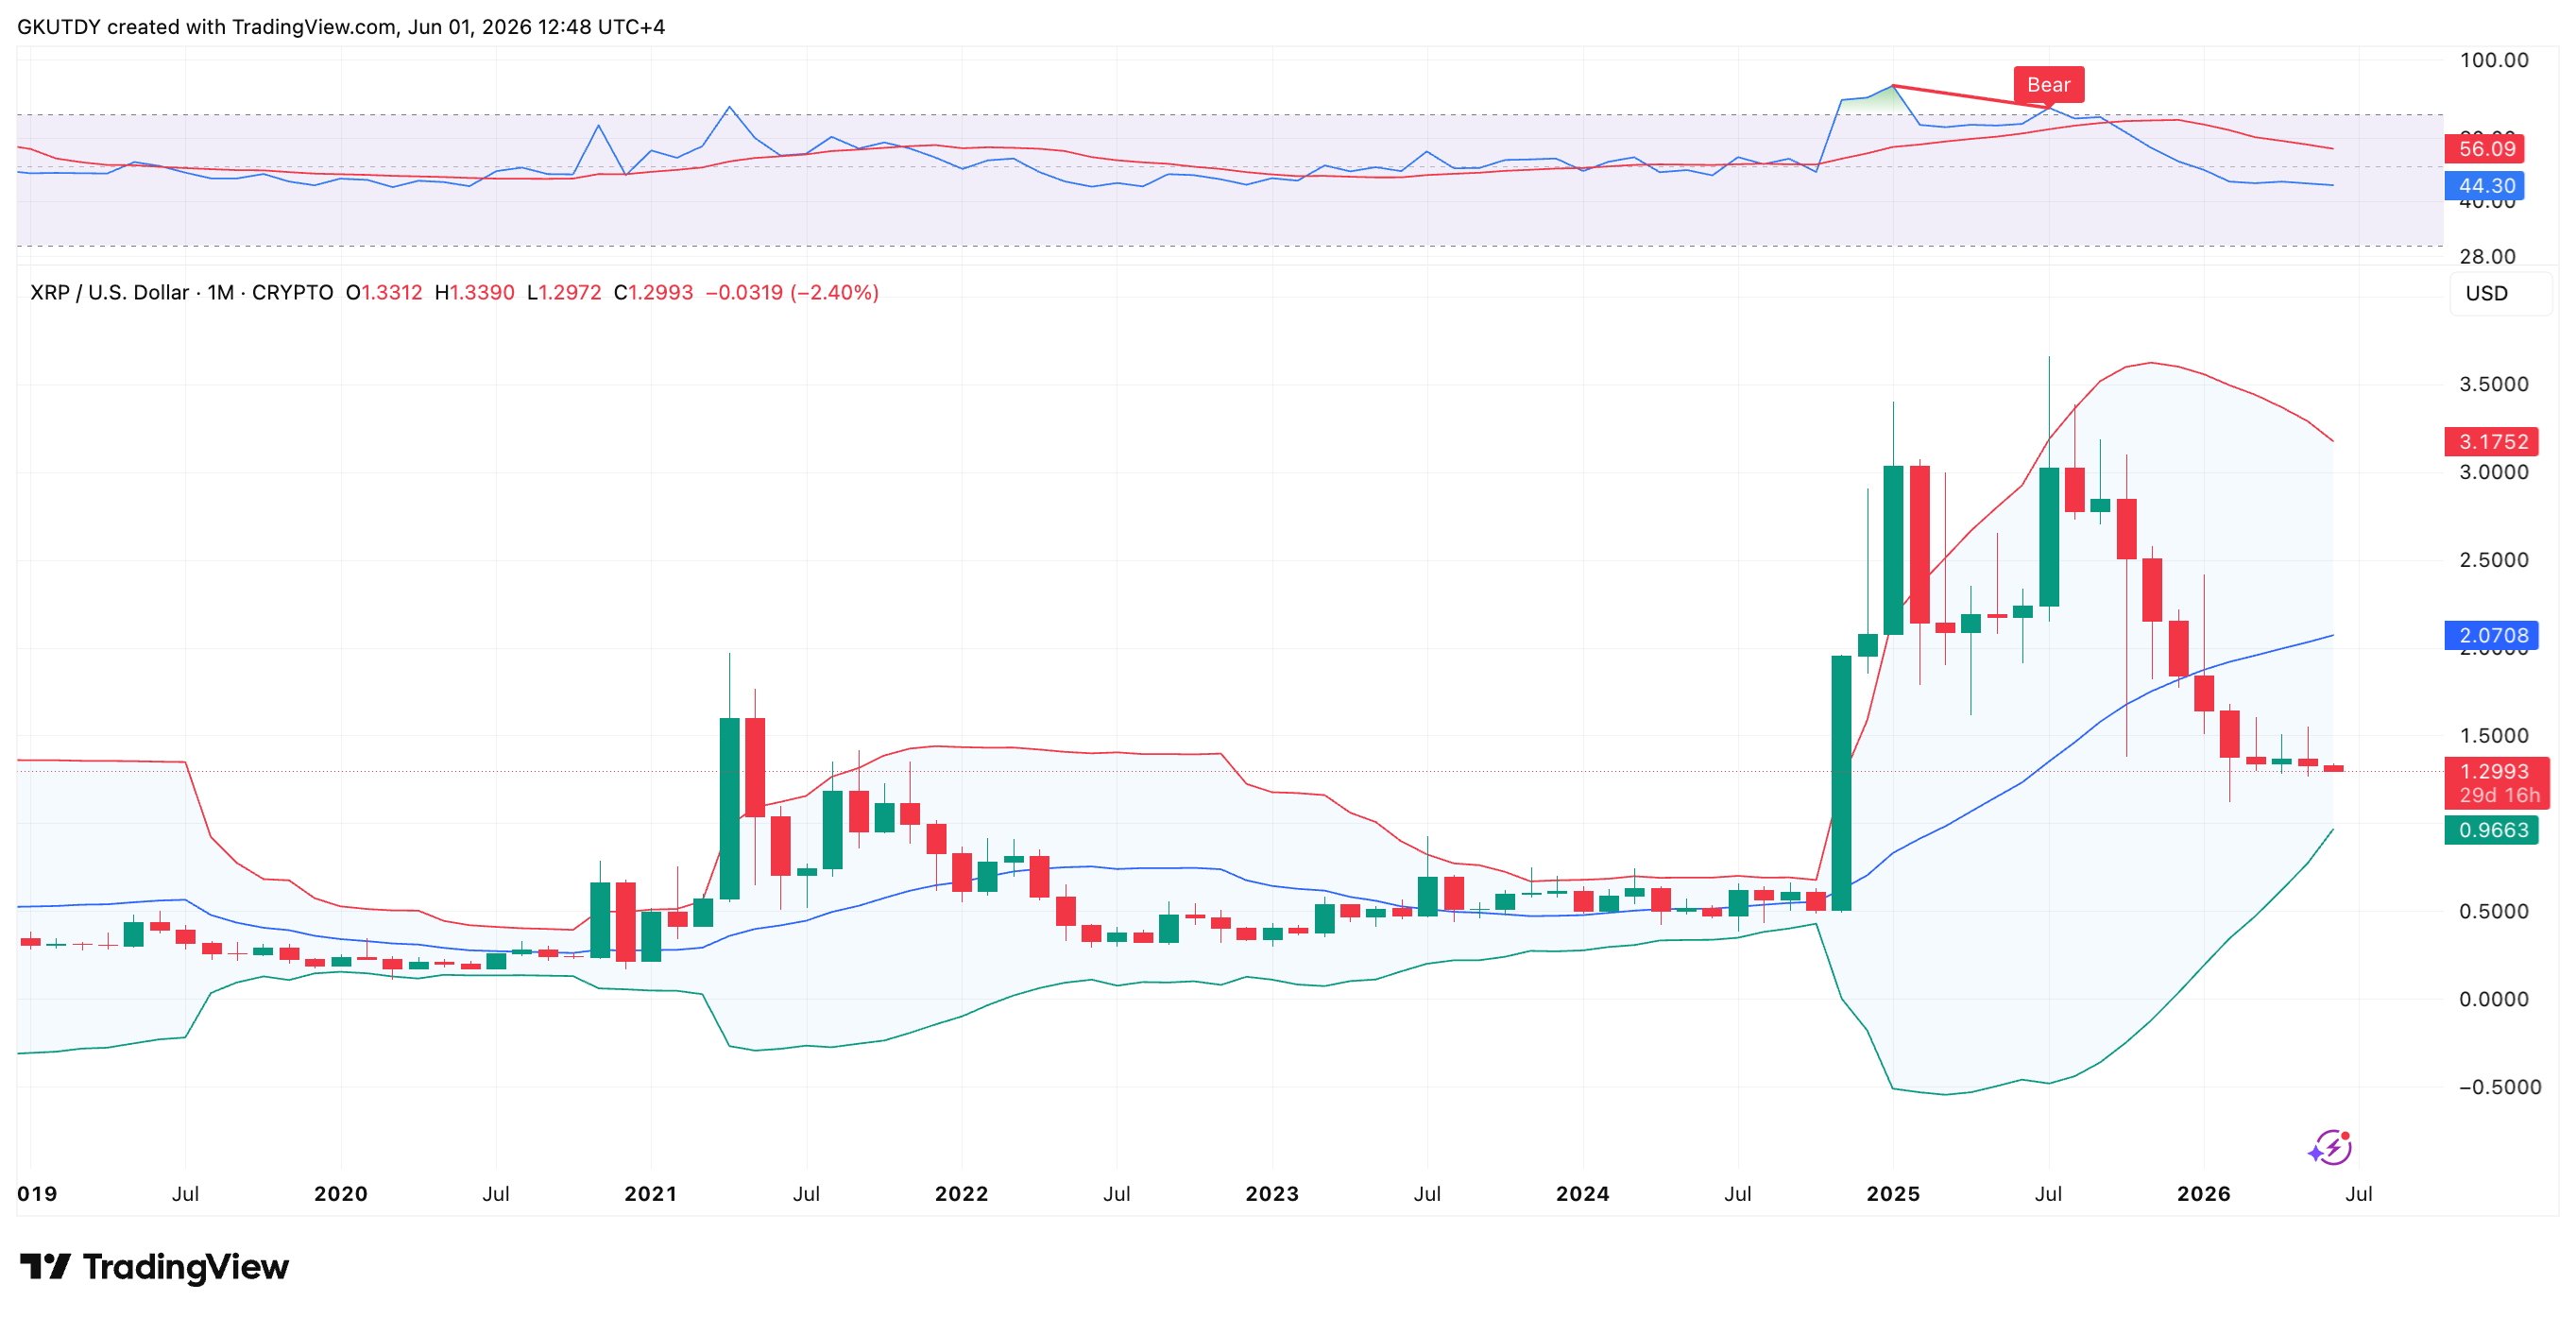Click the 2.5000 price scale label
Viewport: 2576px width, 1318px height.
click(x=2494, y=560)
